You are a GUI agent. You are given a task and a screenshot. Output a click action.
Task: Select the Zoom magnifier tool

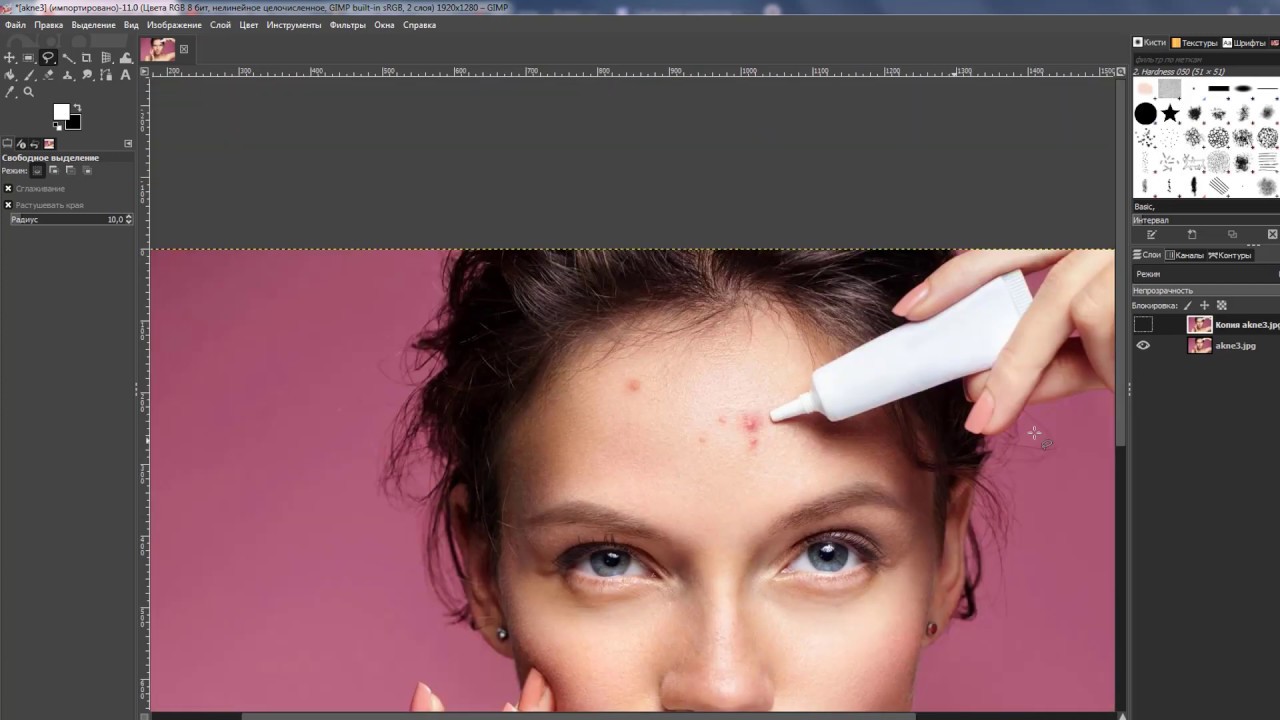(x=28, y=92)
